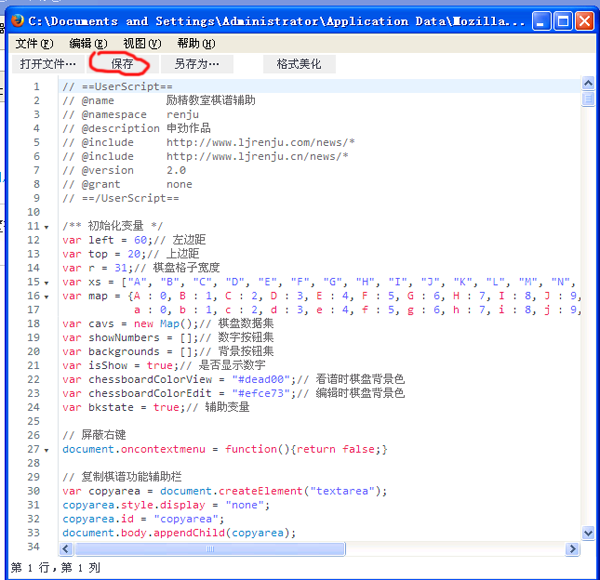The height and width of the screenshot is (580, 600).
Task: Click the horizontal scrollbar thumb
Action: tap(210, 549)
